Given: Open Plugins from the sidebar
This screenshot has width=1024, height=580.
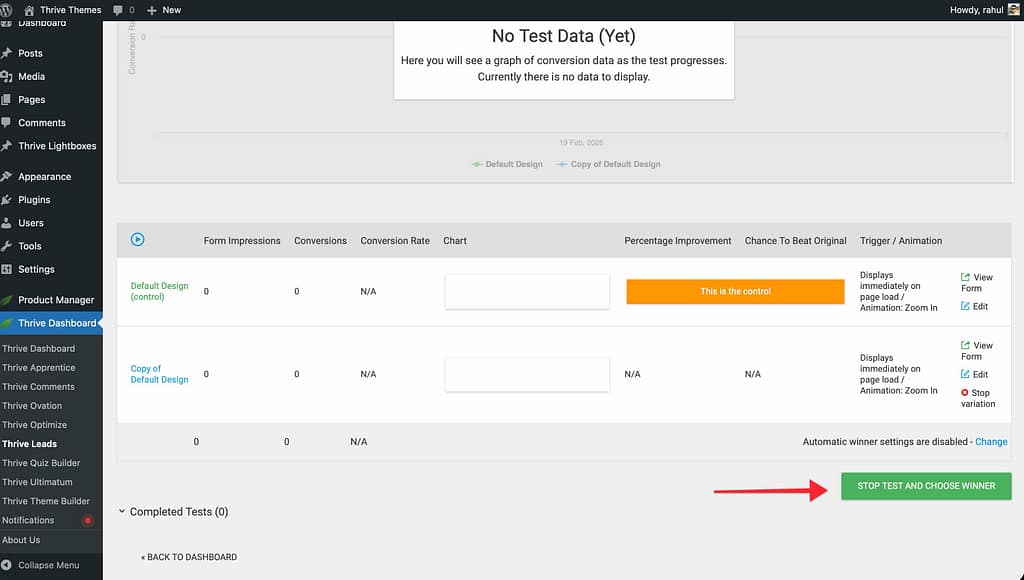Looking at the screenshot, I should click(34, 200).
